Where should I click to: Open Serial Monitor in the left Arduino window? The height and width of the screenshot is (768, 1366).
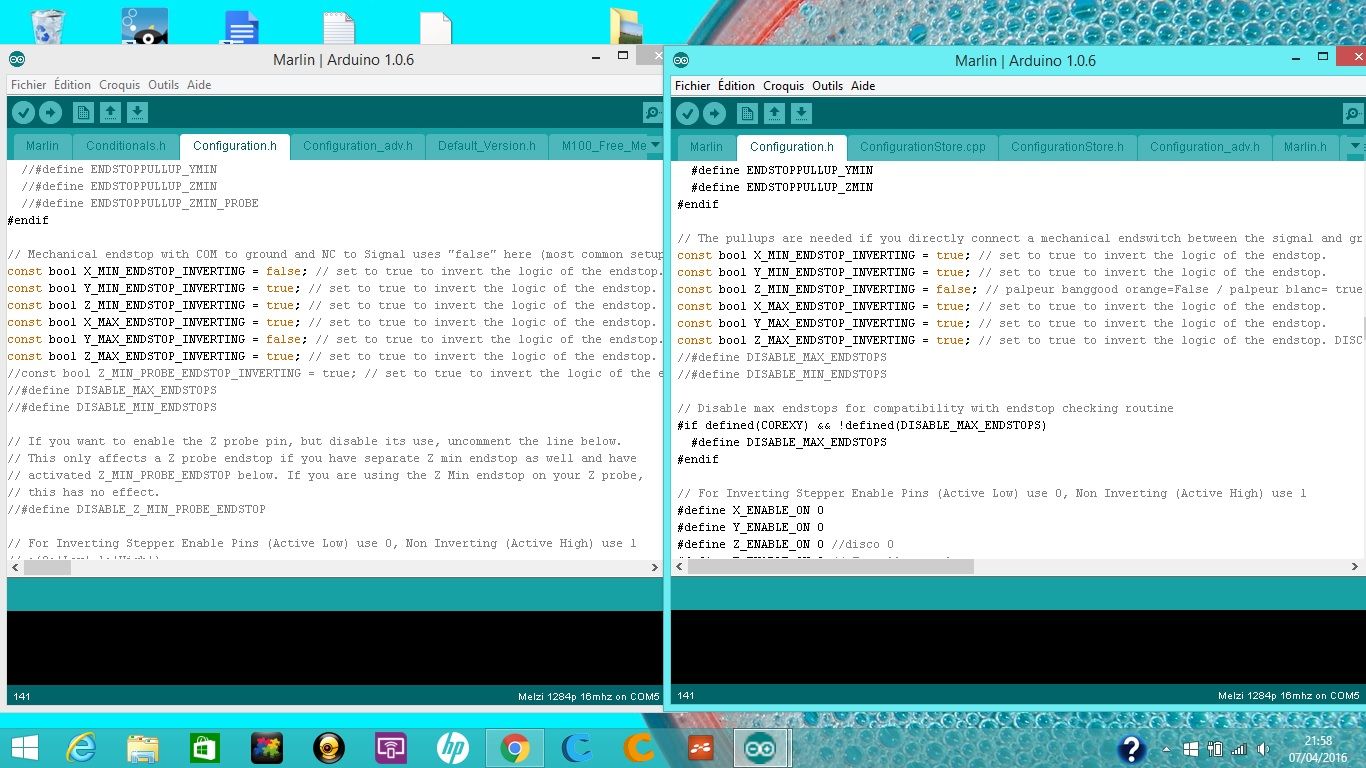[x=652, y=113]
